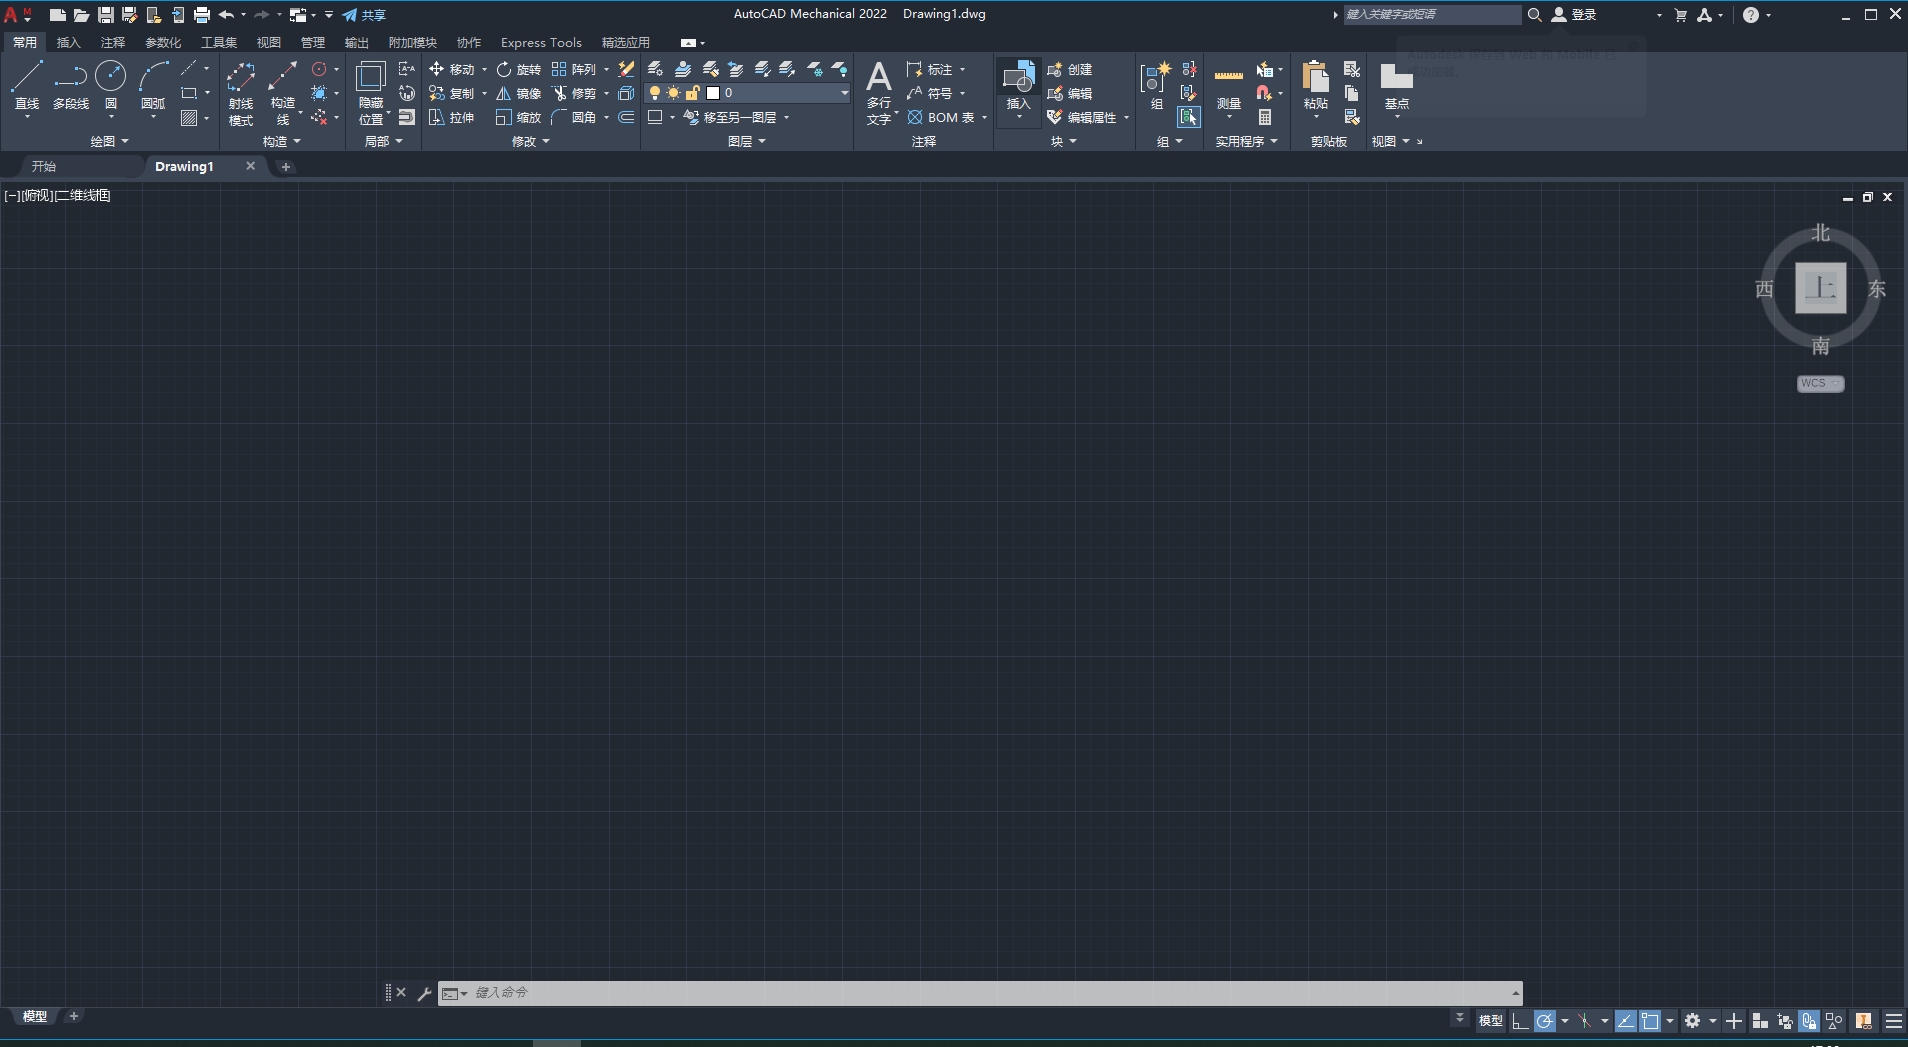Click the WCS button under ViewCube
This screenshot has width=1908, height=1047.
[x=1820, y=383]
